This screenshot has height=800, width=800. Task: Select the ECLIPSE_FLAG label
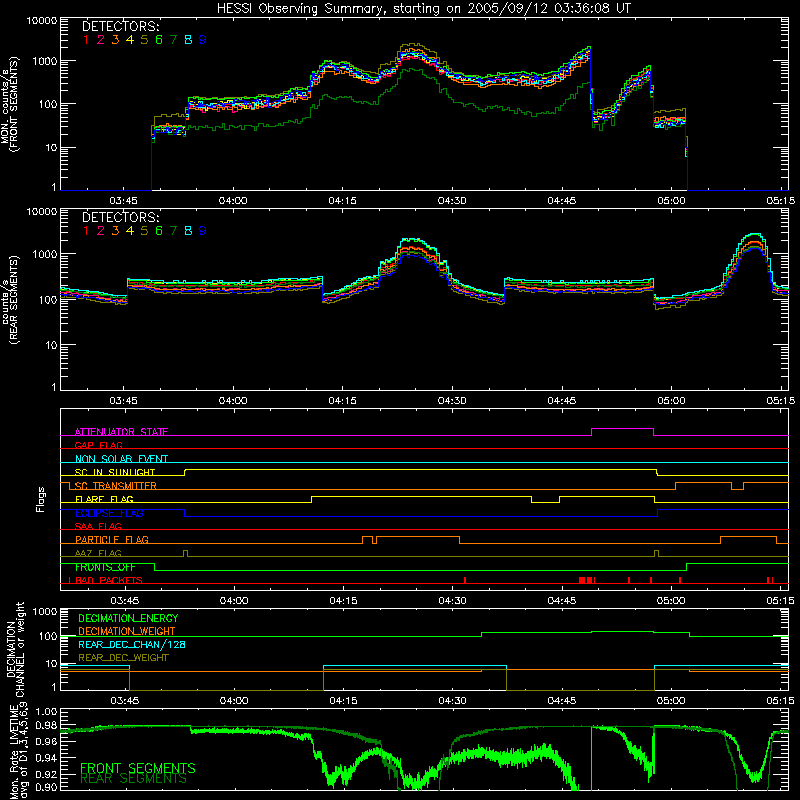point(109,513)
